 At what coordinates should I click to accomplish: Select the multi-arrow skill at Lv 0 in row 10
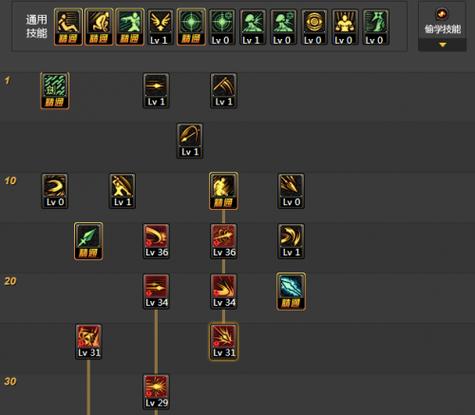click(x=291, y=191)
